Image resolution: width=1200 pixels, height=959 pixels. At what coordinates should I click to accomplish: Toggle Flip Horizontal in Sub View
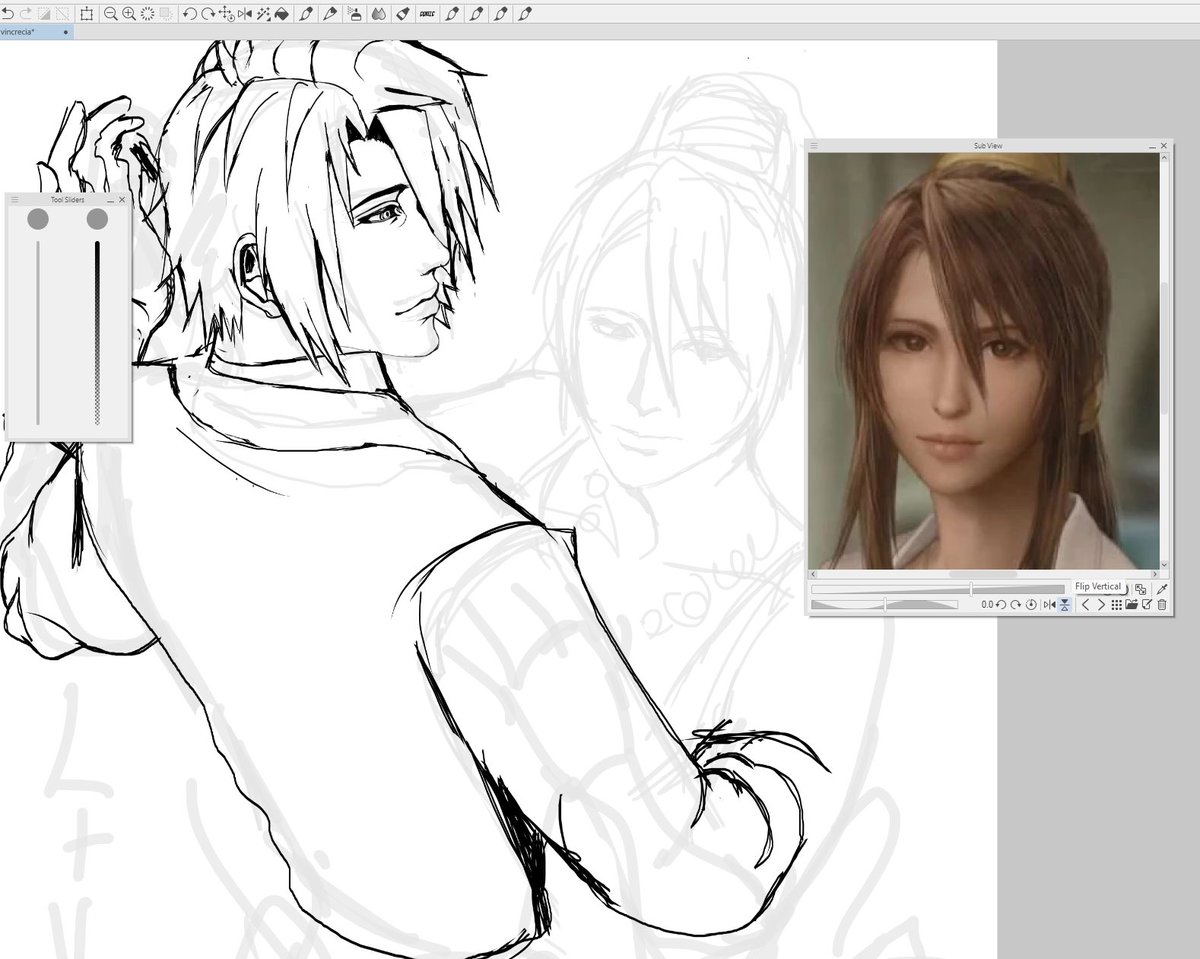click(x=1049, y=604)
